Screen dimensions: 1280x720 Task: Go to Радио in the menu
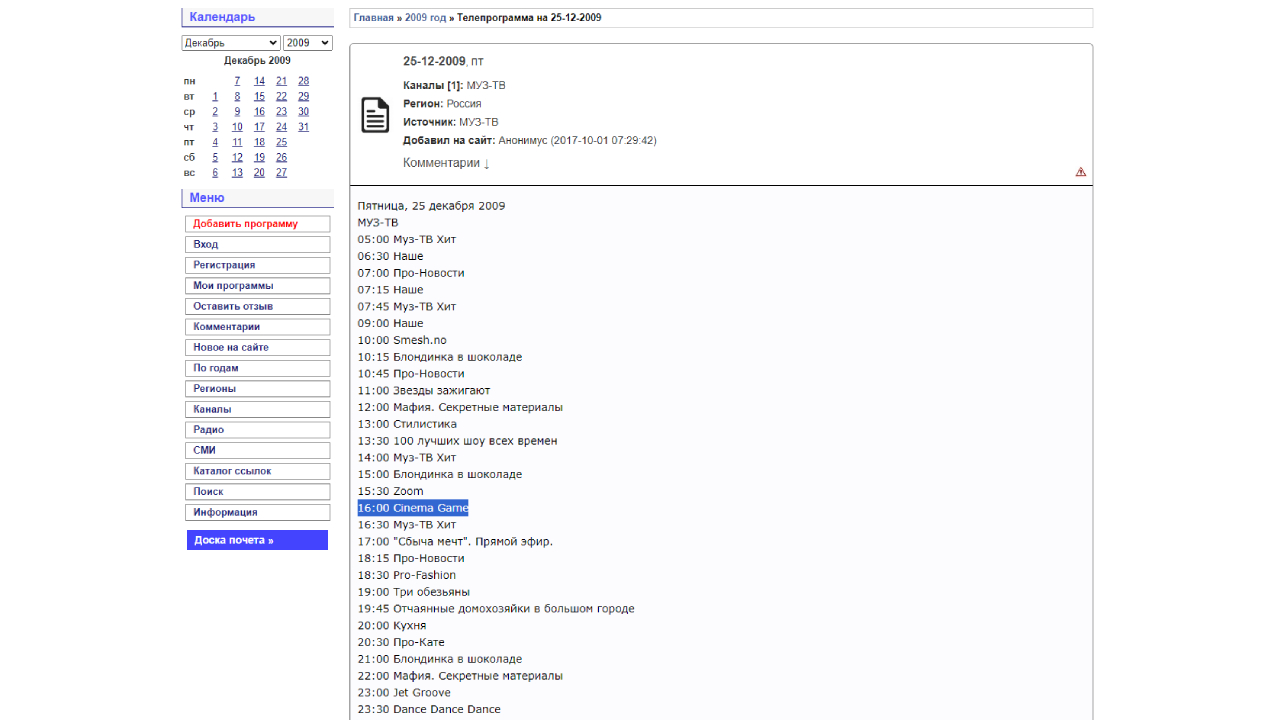point(257,430)
